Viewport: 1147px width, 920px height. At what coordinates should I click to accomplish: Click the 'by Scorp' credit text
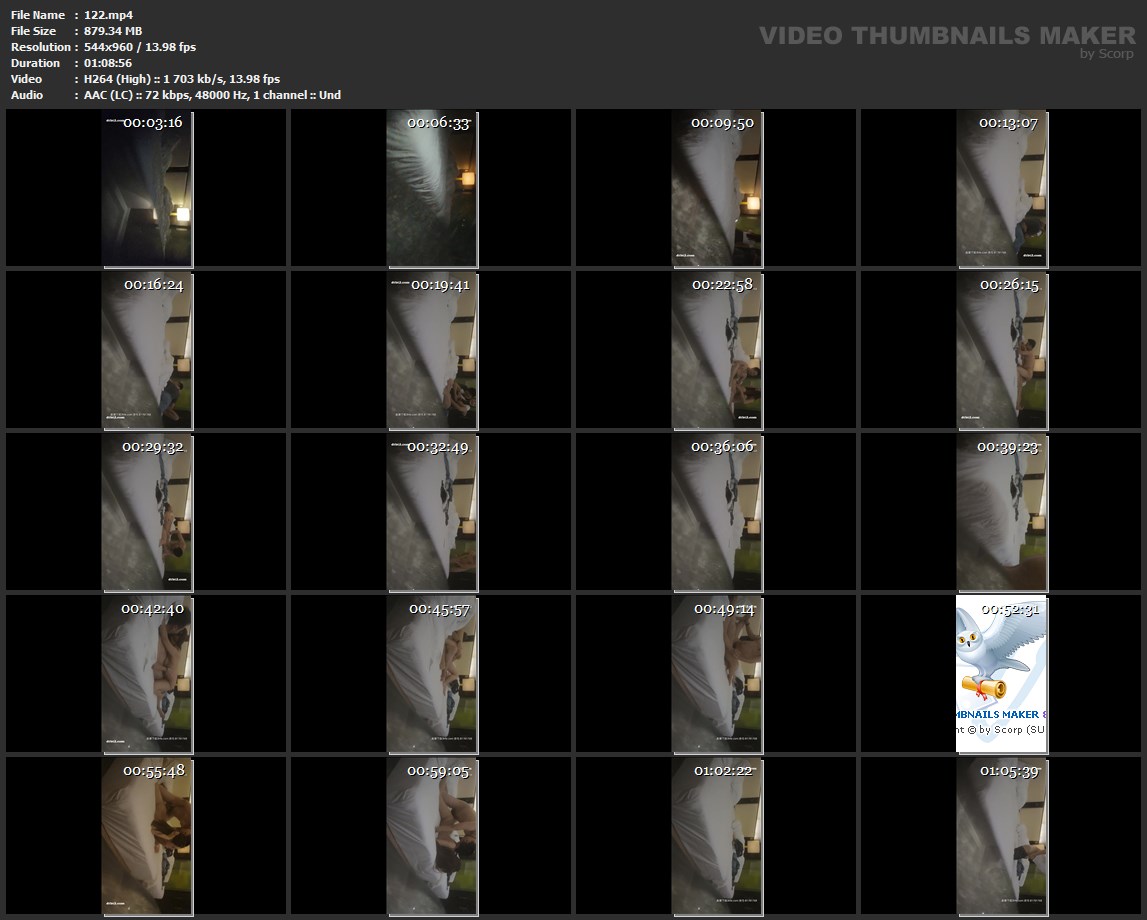pyautogui.click(x=1107, y=53)
